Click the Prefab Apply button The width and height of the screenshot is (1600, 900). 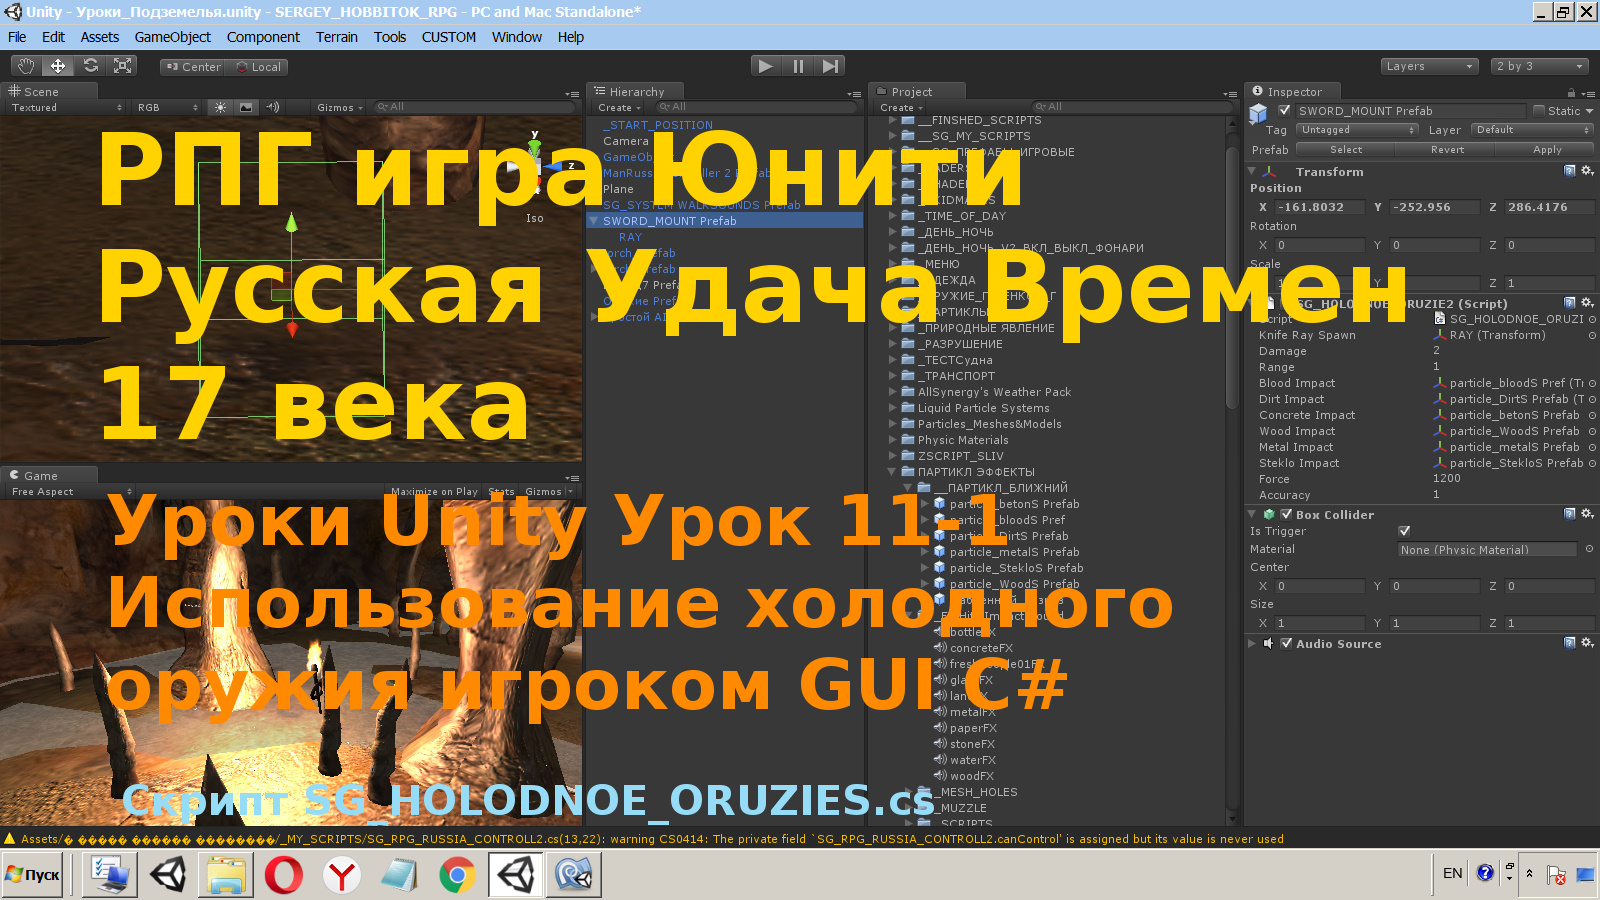tap(1546, 149)
